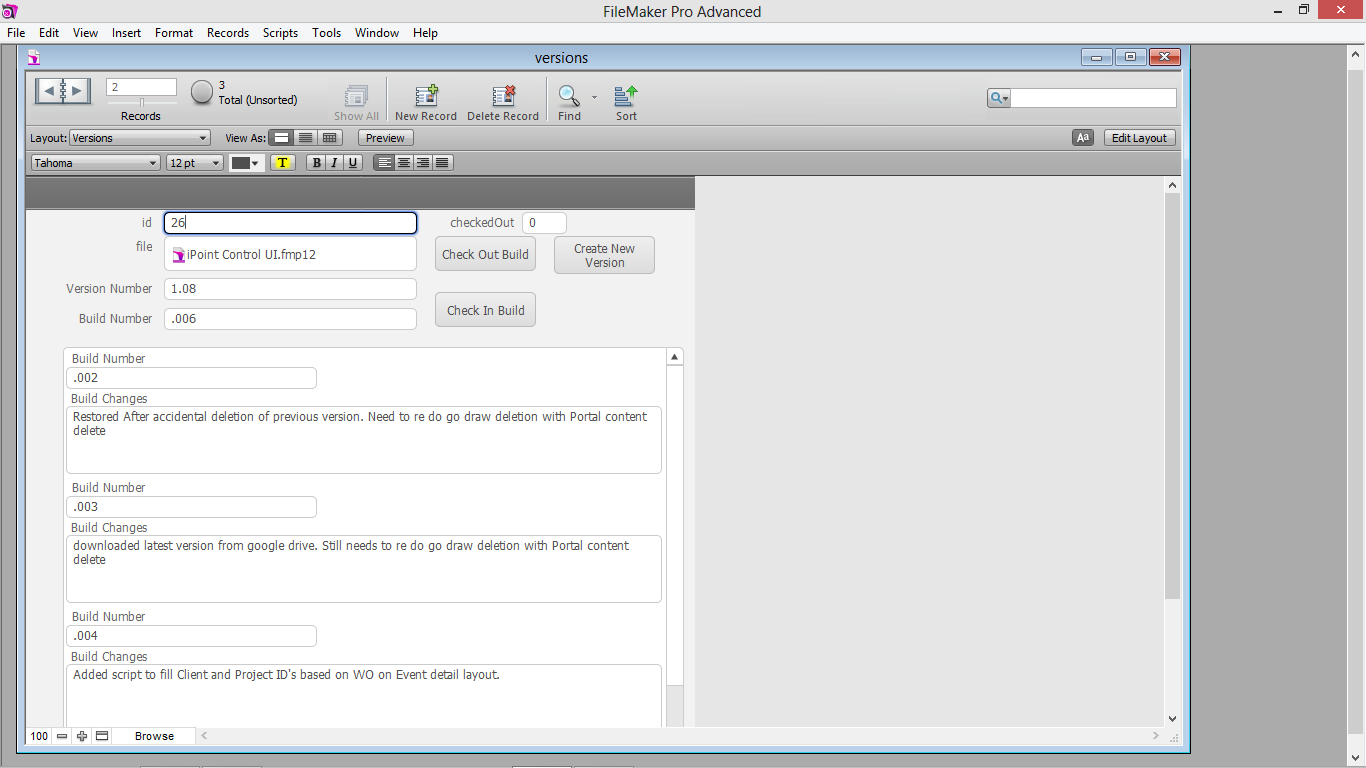This screenshot has height=768, width=1366.
Task: Zoom in with the plus icon
Action: 82,736
